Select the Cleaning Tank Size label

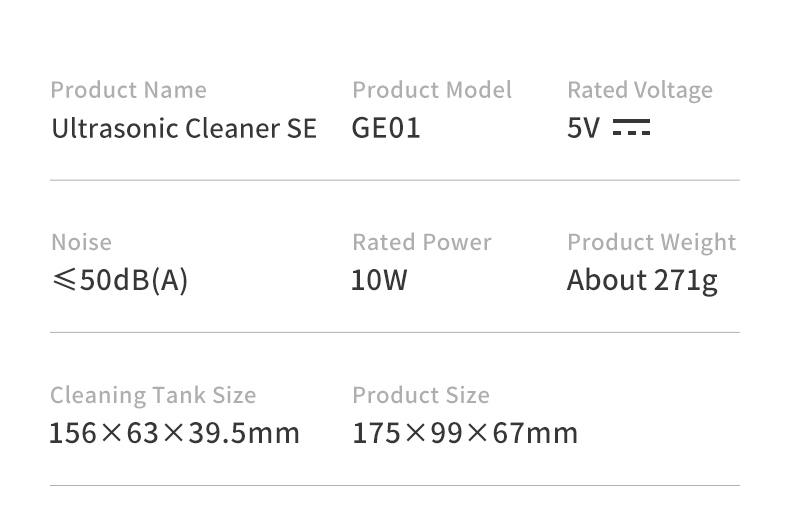point(153,396)
